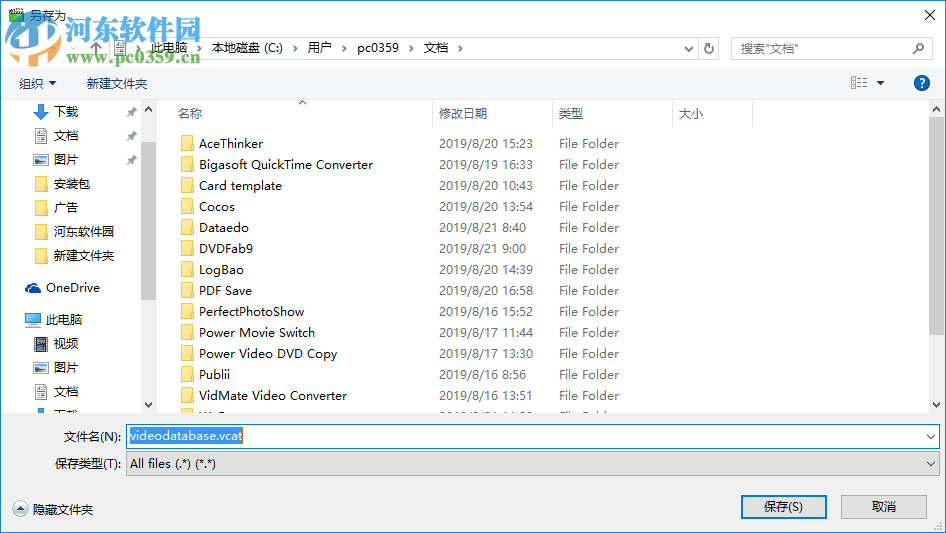Click the 此电脑 computer icon in sidebar
946x533 pixels.
point(33,319)
